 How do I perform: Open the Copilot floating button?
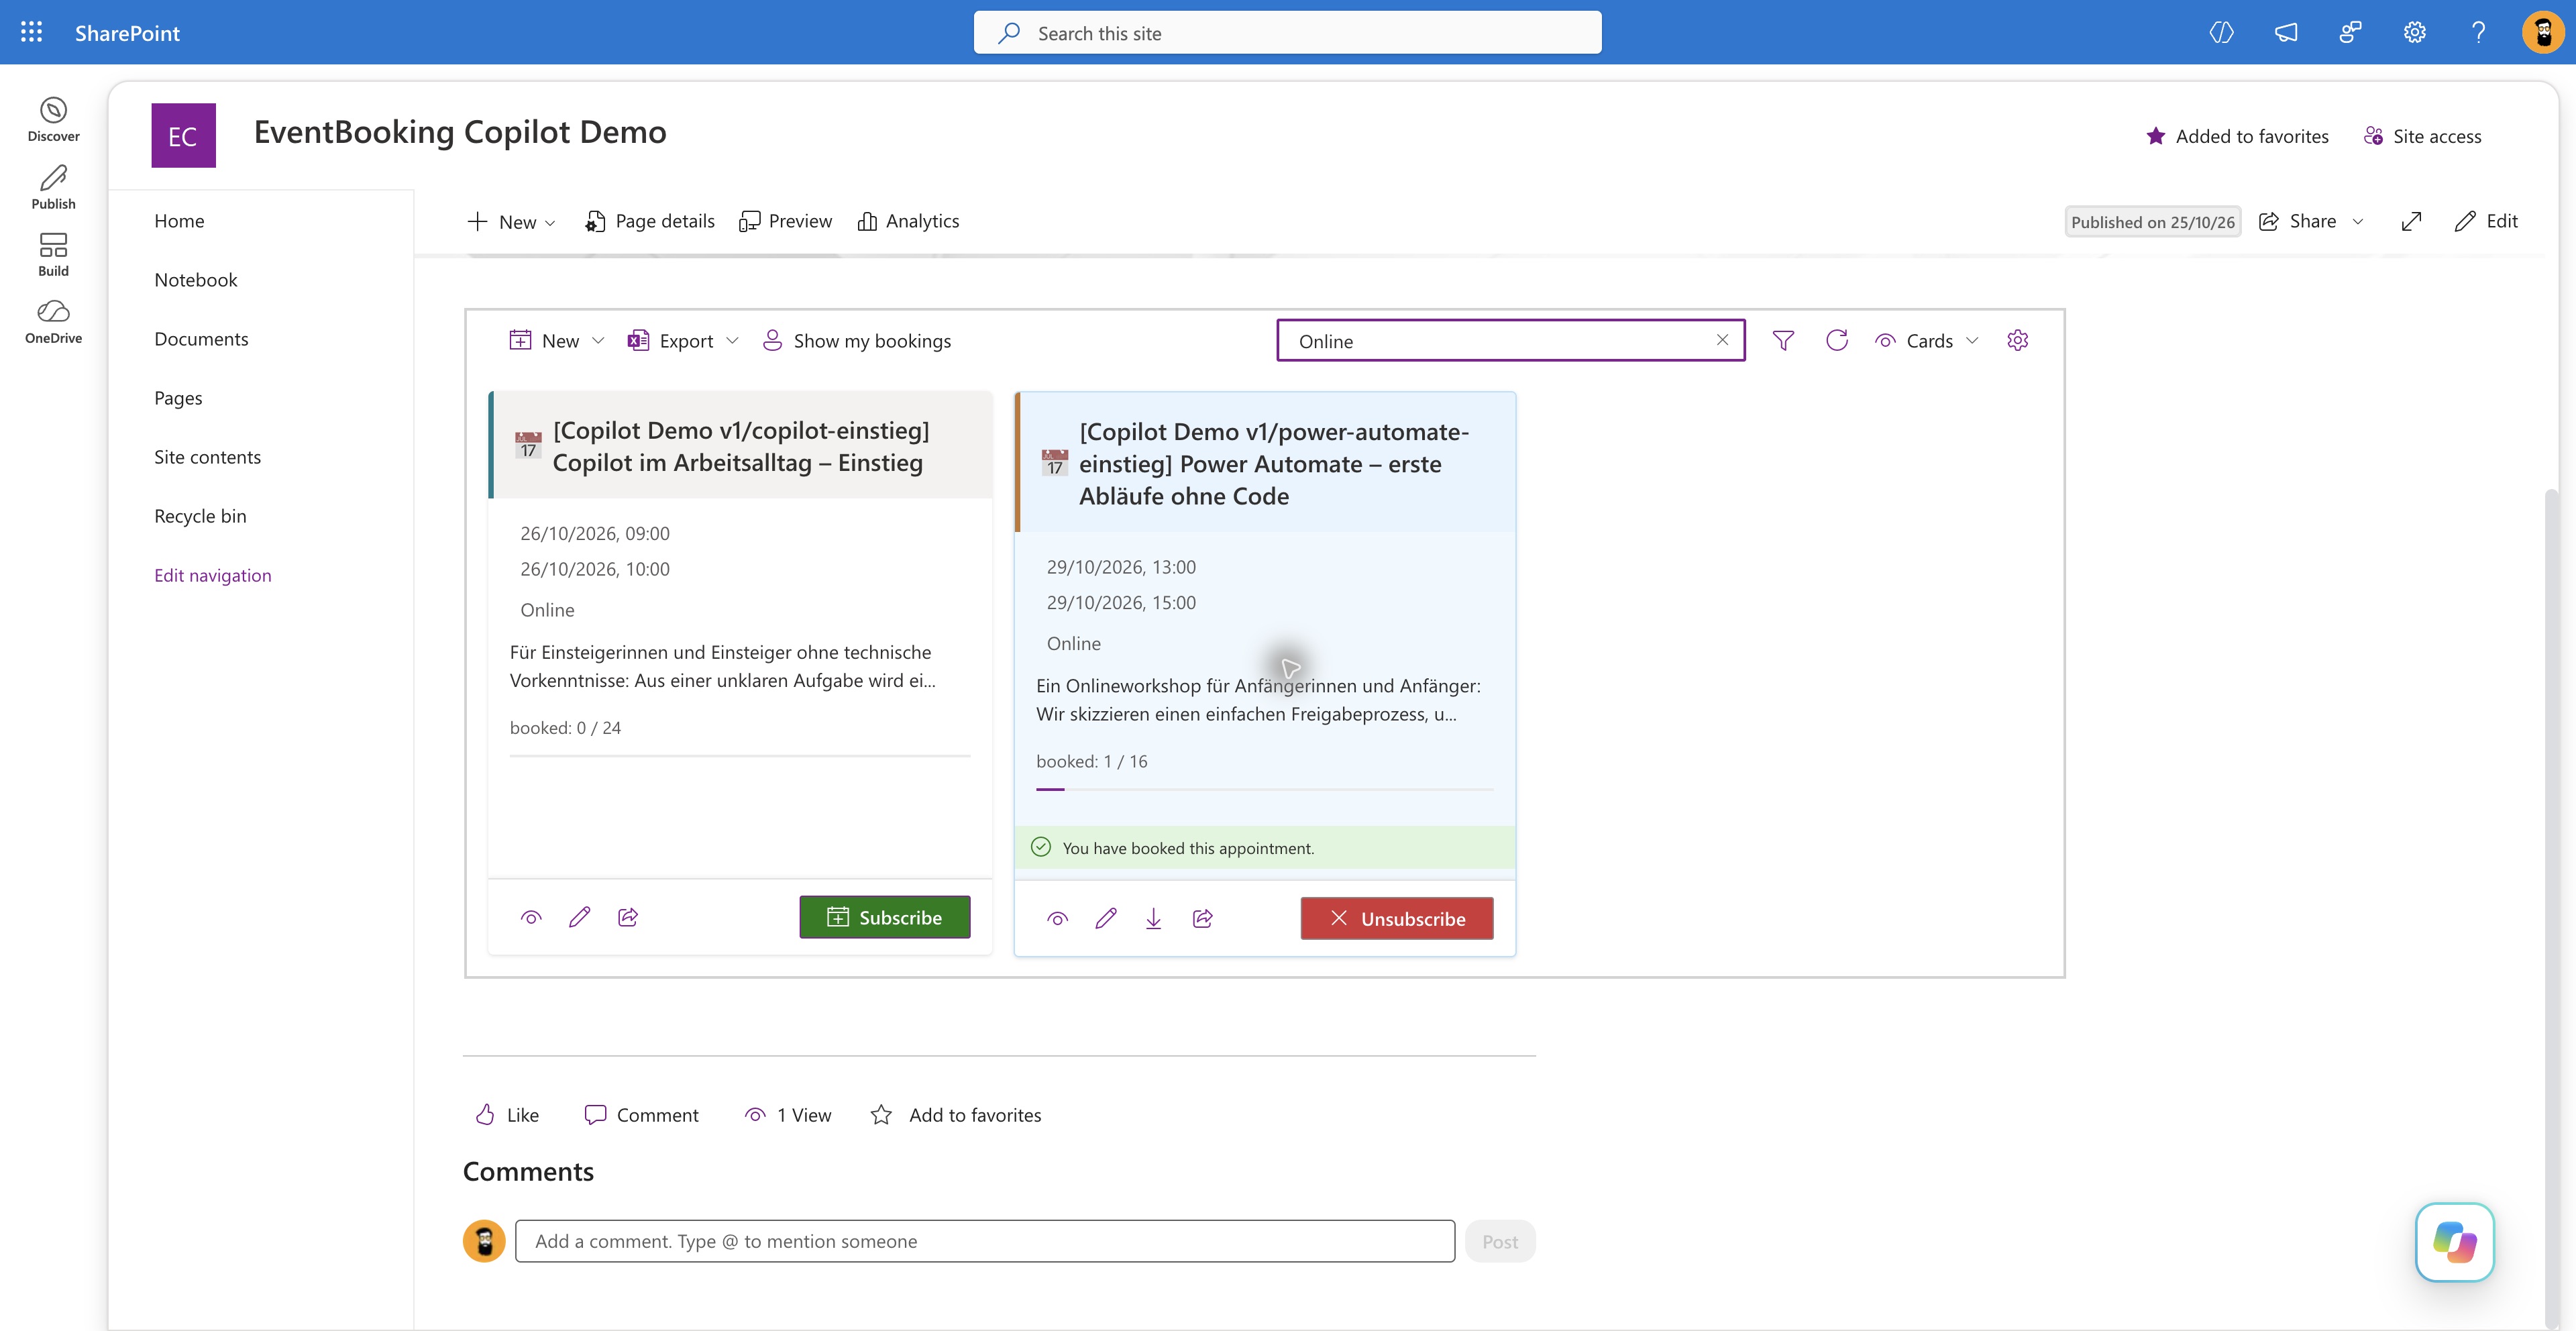pyautogui.click(x=2454, y=1241)
